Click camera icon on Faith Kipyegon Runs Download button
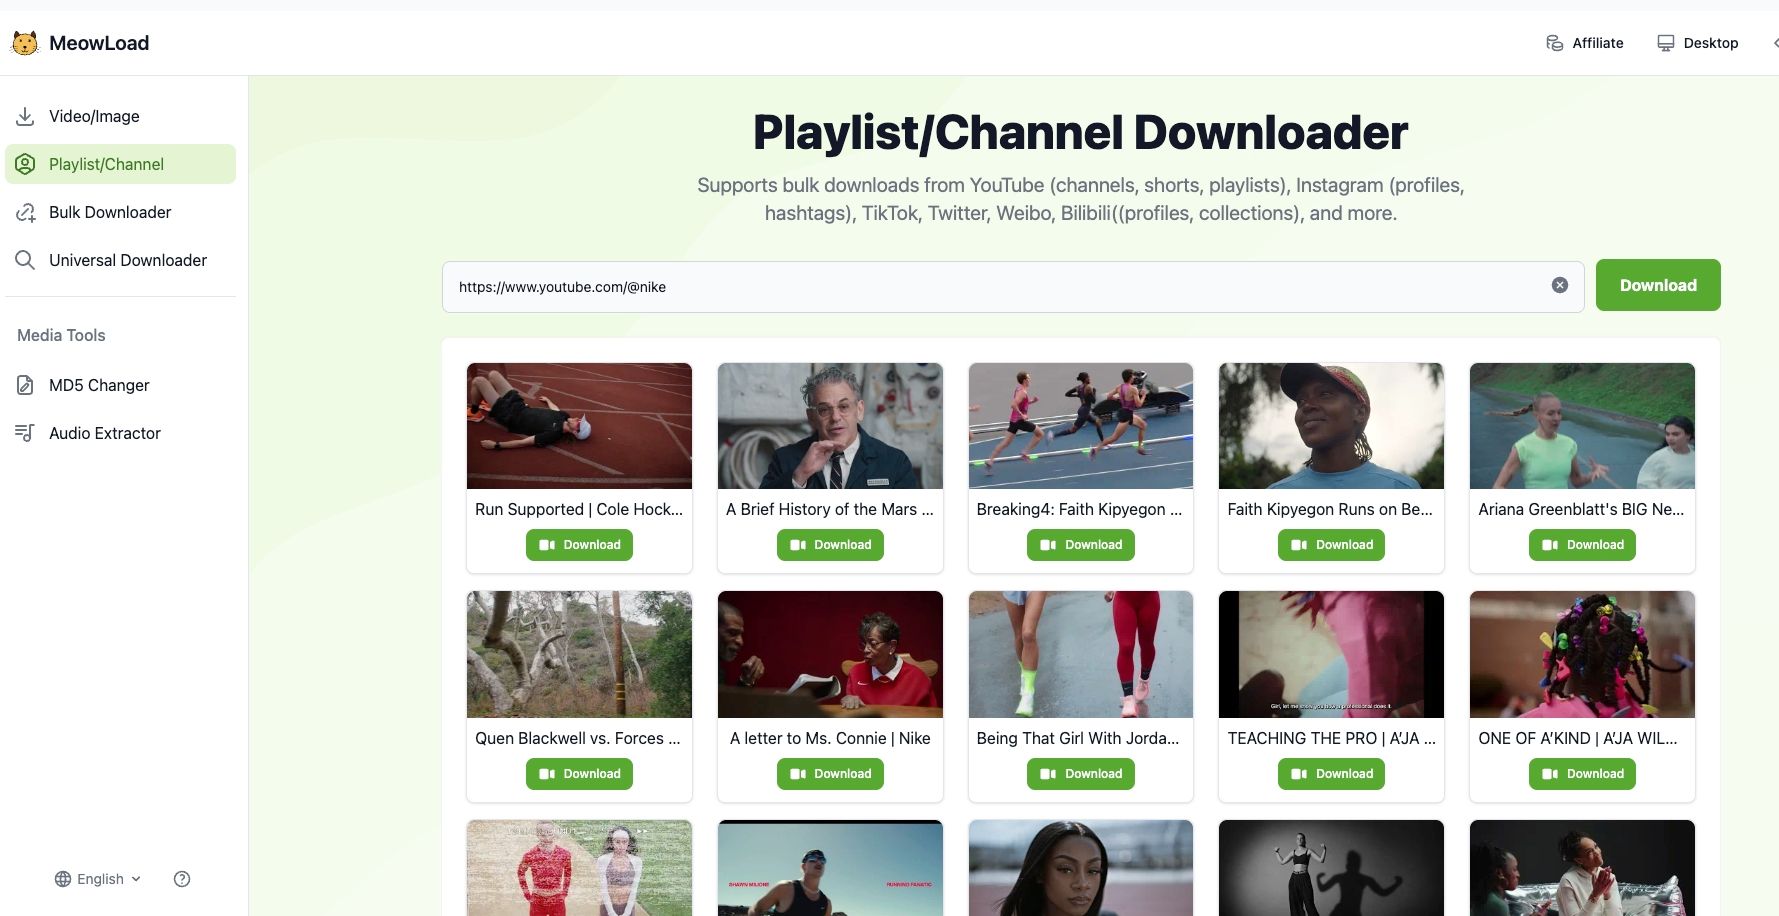The height and width of the screenshot is (916, 1779). coord(1299,545)
